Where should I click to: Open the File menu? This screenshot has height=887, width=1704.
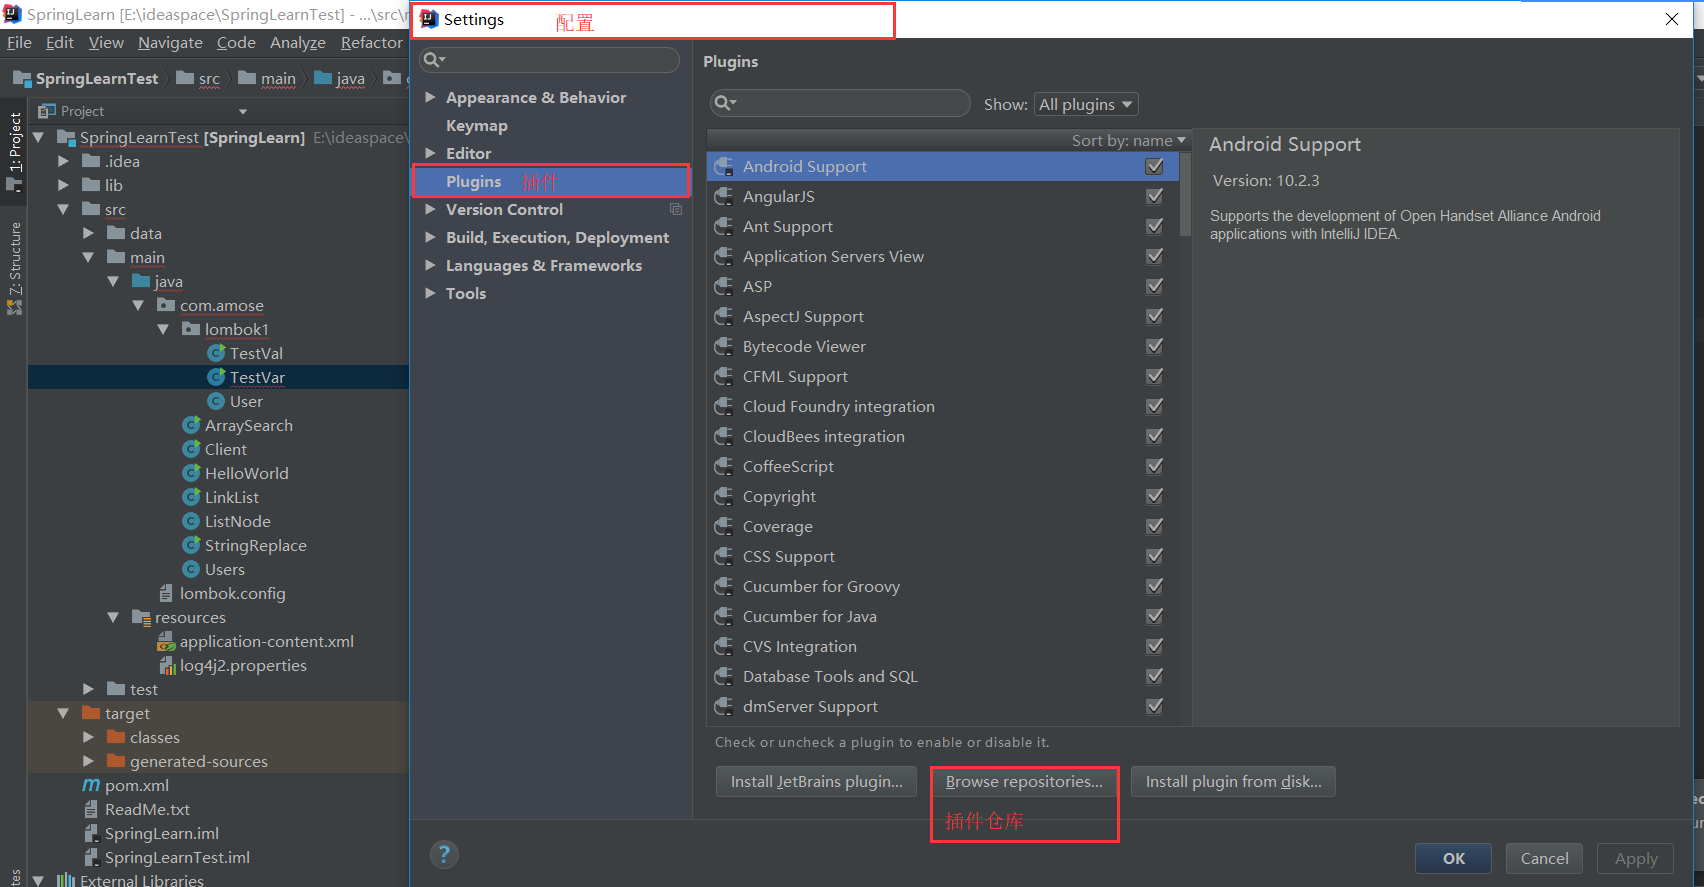click(x=19, y=42)
